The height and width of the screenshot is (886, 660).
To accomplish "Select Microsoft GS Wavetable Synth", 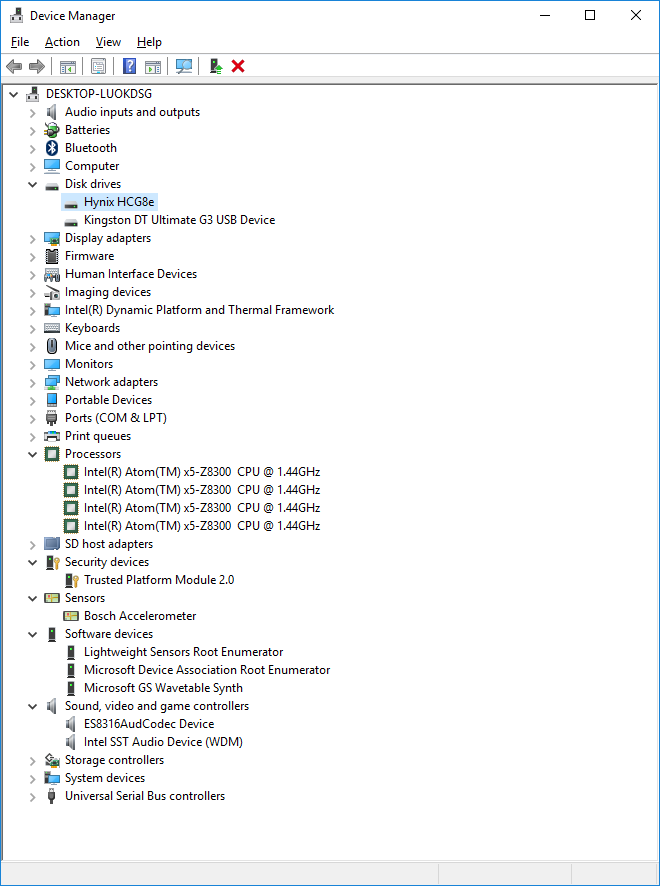I will tap(163, 688).
